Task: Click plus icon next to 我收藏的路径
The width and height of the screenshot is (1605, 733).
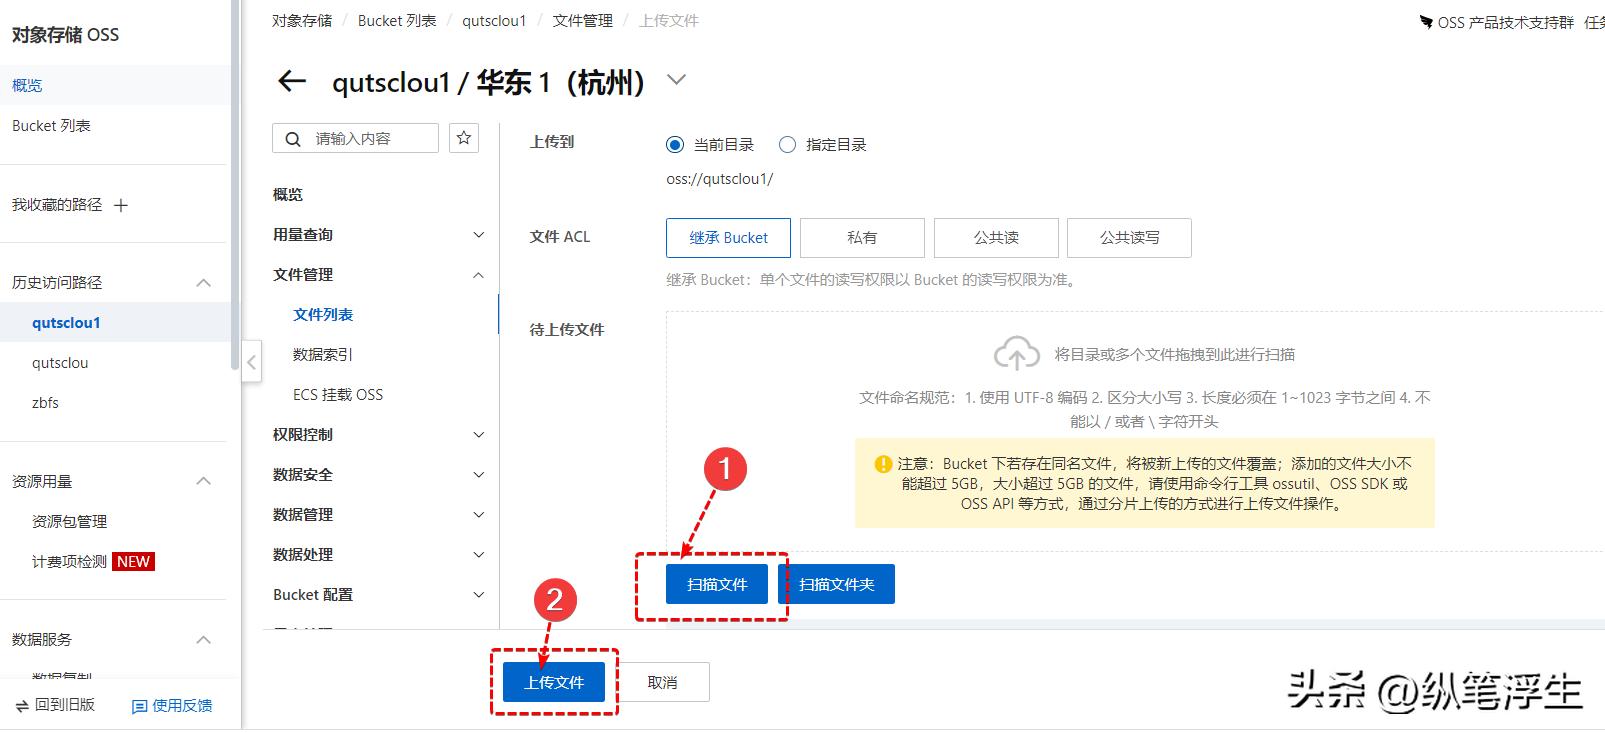Action: point(121,205)
